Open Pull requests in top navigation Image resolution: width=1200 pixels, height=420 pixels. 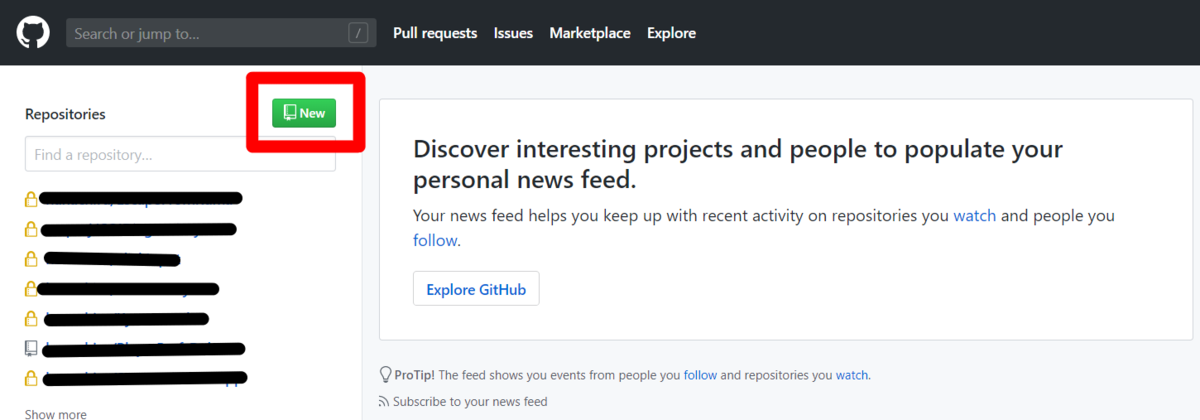pos(435,33)
